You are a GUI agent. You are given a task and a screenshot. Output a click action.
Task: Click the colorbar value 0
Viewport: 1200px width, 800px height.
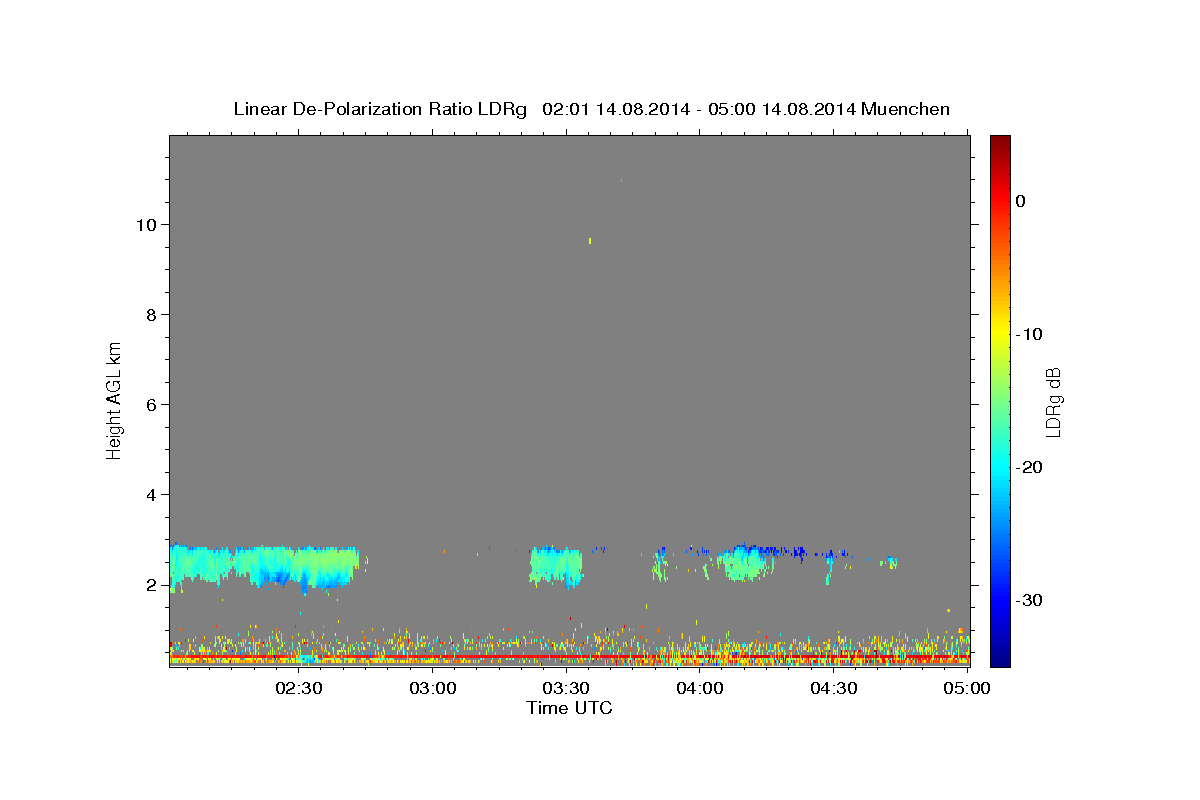1020,201
